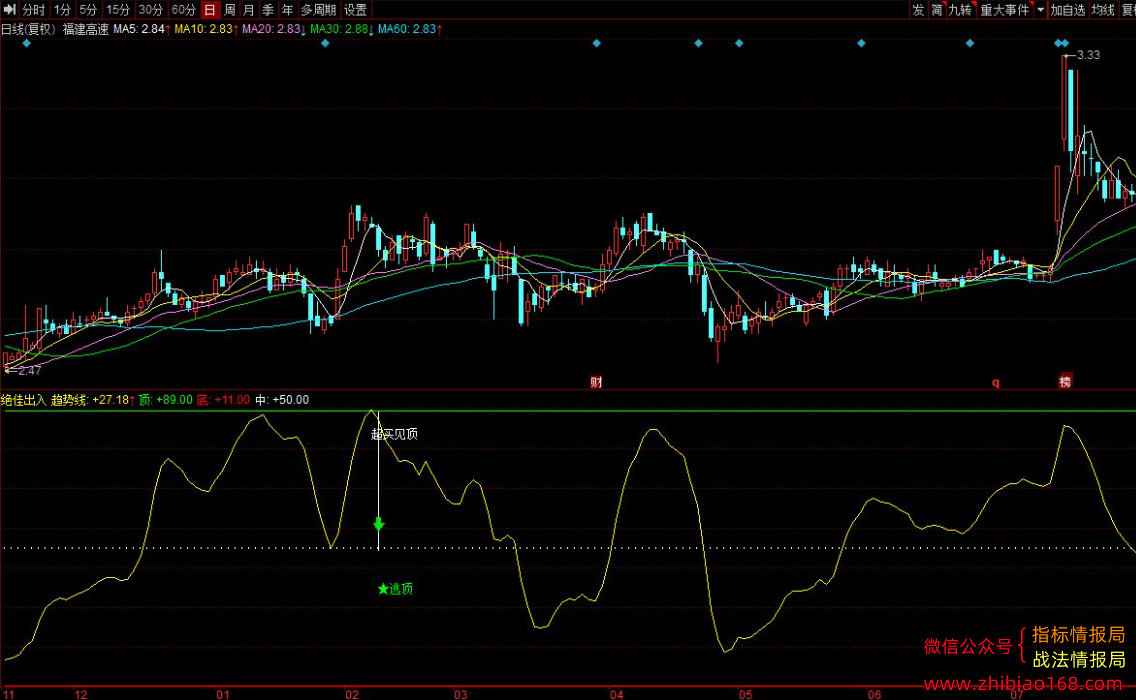Select the 5分 period tab
Image resolution: width=1136 pixels, height=700 pixels.
point(88,9)
